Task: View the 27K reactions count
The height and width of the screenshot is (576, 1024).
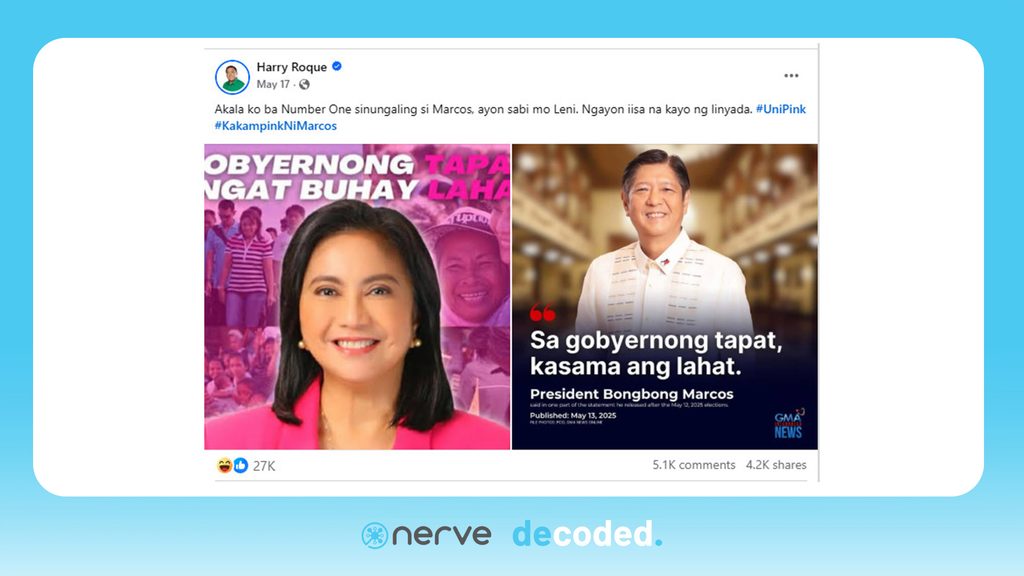Action: click(x=264, y=466)
